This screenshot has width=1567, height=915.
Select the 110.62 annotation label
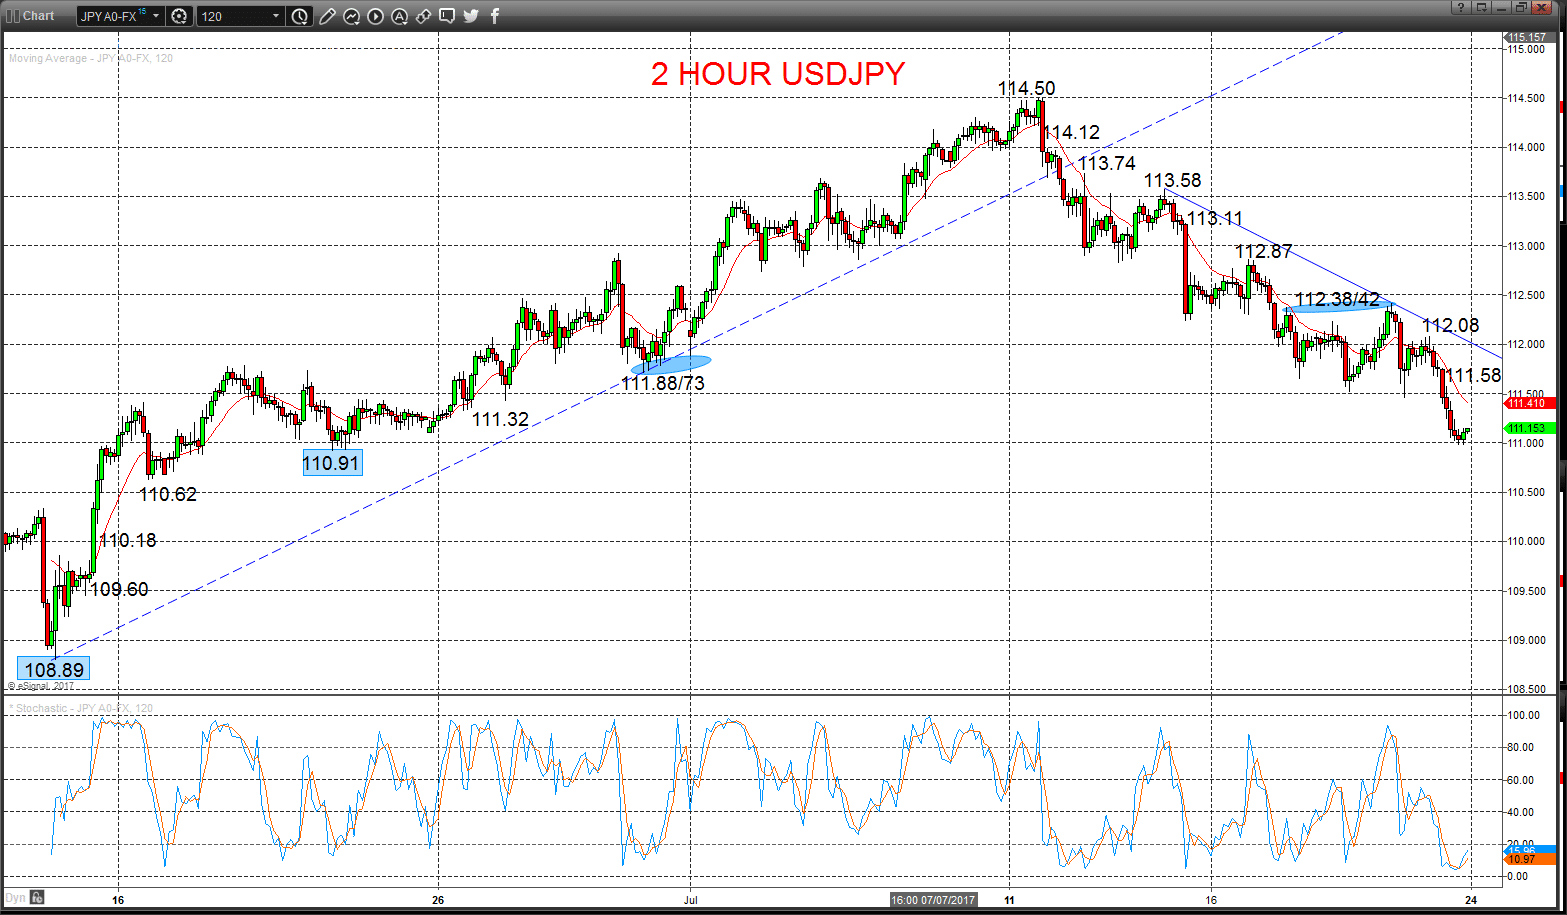coord(168,494)
